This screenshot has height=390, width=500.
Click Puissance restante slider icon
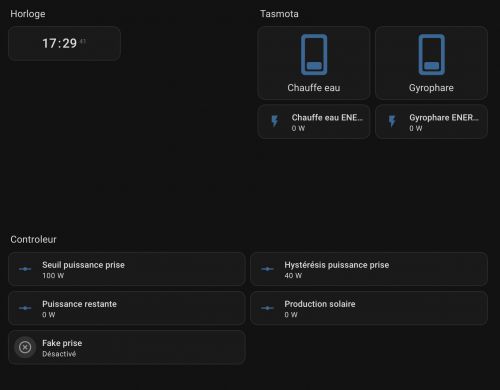(x=25, y=308)
